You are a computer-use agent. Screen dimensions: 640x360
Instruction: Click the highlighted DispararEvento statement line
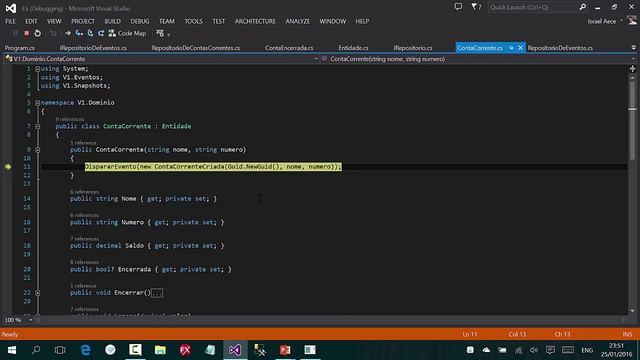(x=213, y=167)
